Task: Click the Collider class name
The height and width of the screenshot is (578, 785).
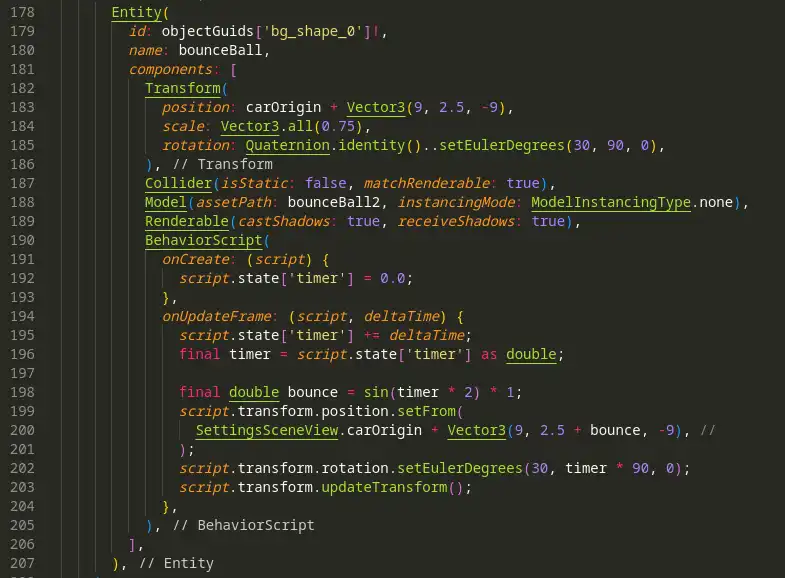Action: (x=178, y=183)
